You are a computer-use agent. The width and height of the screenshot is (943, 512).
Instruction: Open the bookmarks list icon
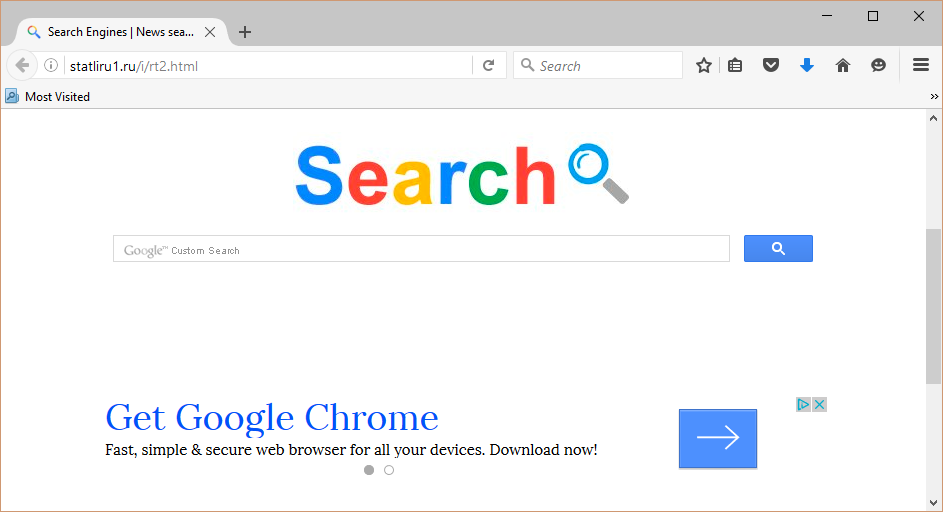pyautogui.click(x=735, y=66)
